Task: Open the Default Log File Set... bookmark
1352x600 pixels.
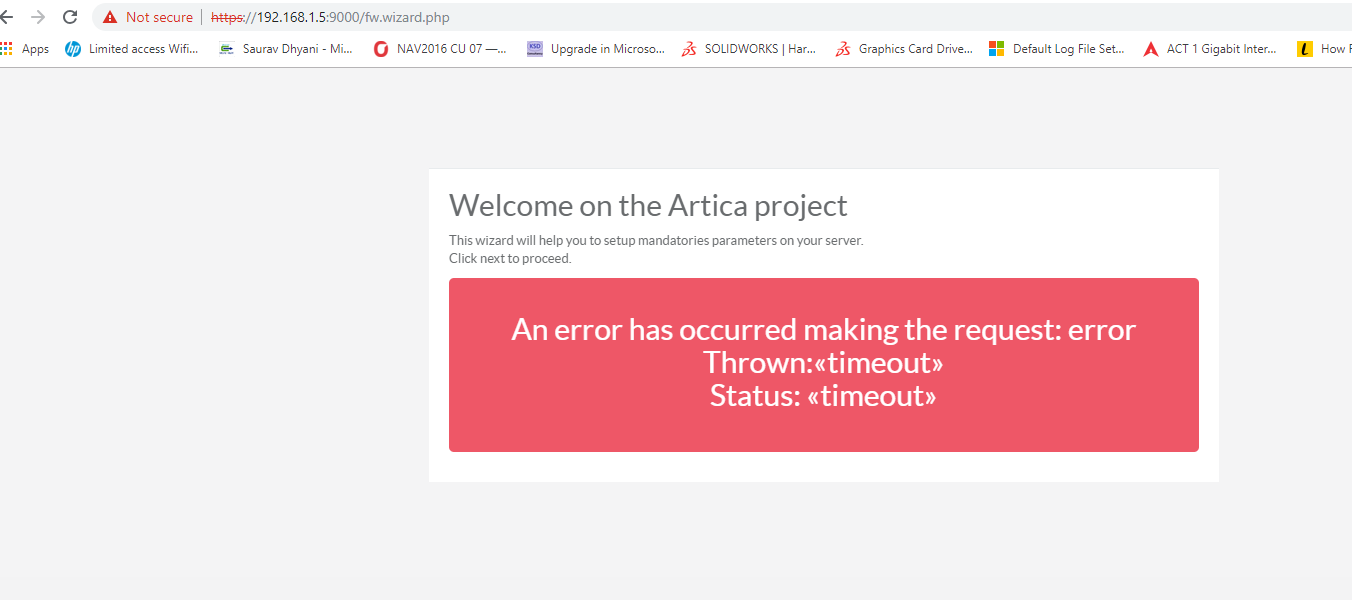Action: 1057,48
